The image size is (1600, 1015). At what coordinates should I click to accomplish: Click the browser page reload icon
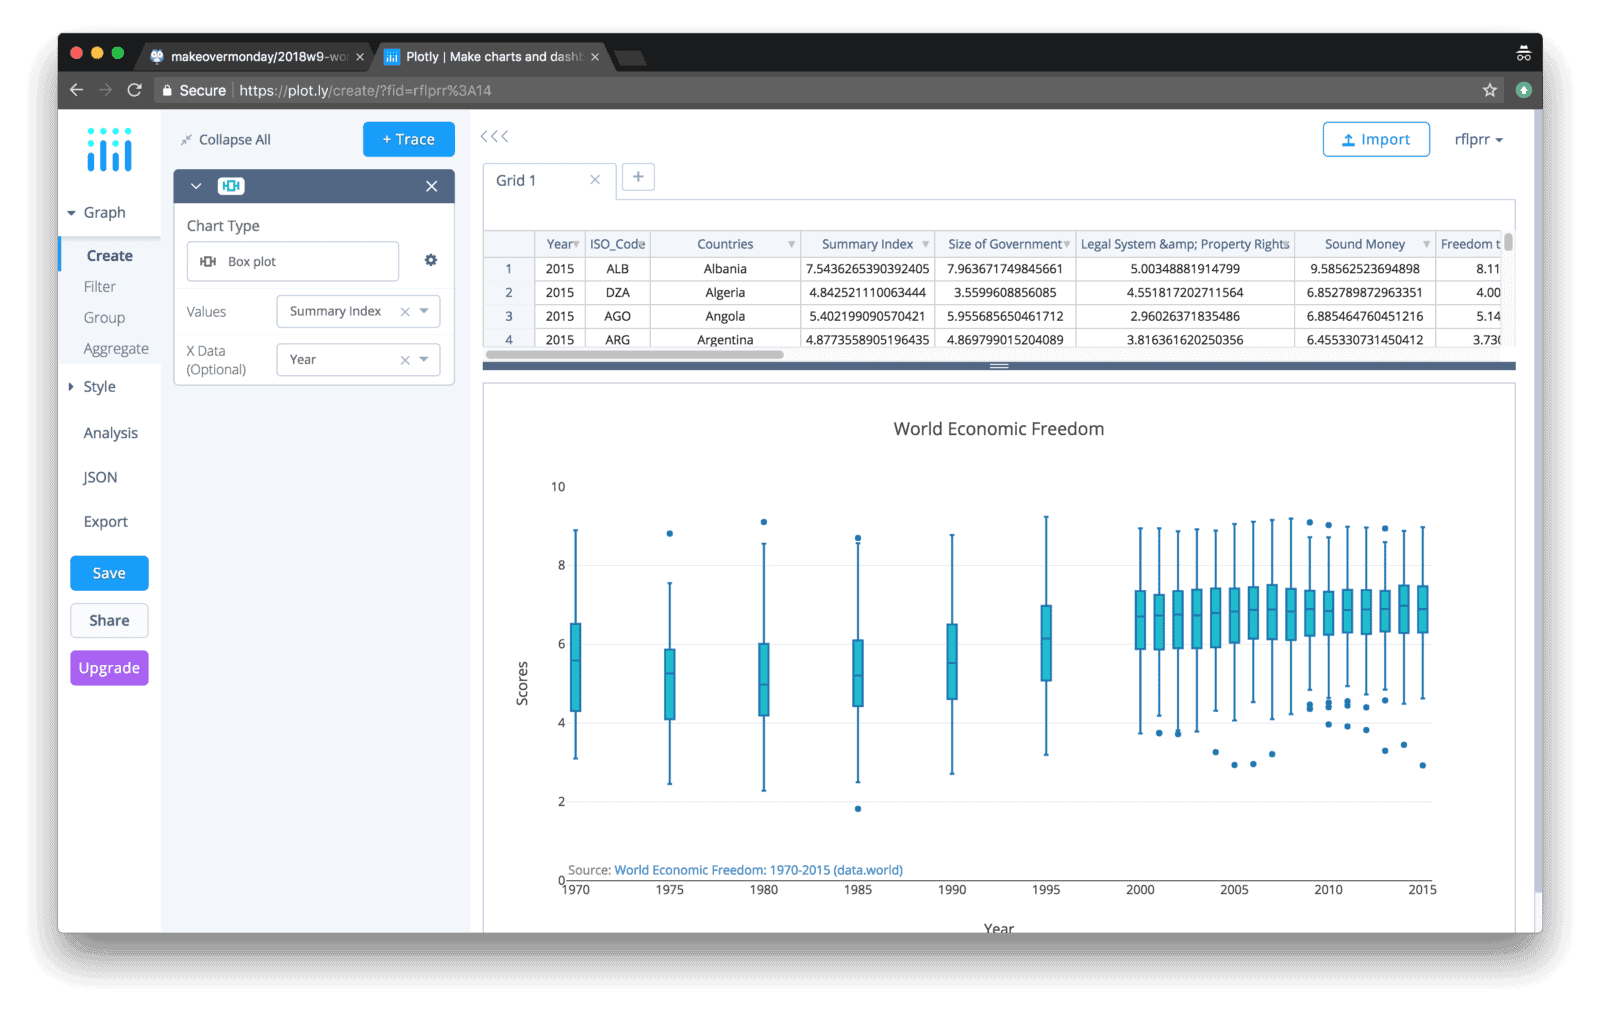click(x=134, y=89)
